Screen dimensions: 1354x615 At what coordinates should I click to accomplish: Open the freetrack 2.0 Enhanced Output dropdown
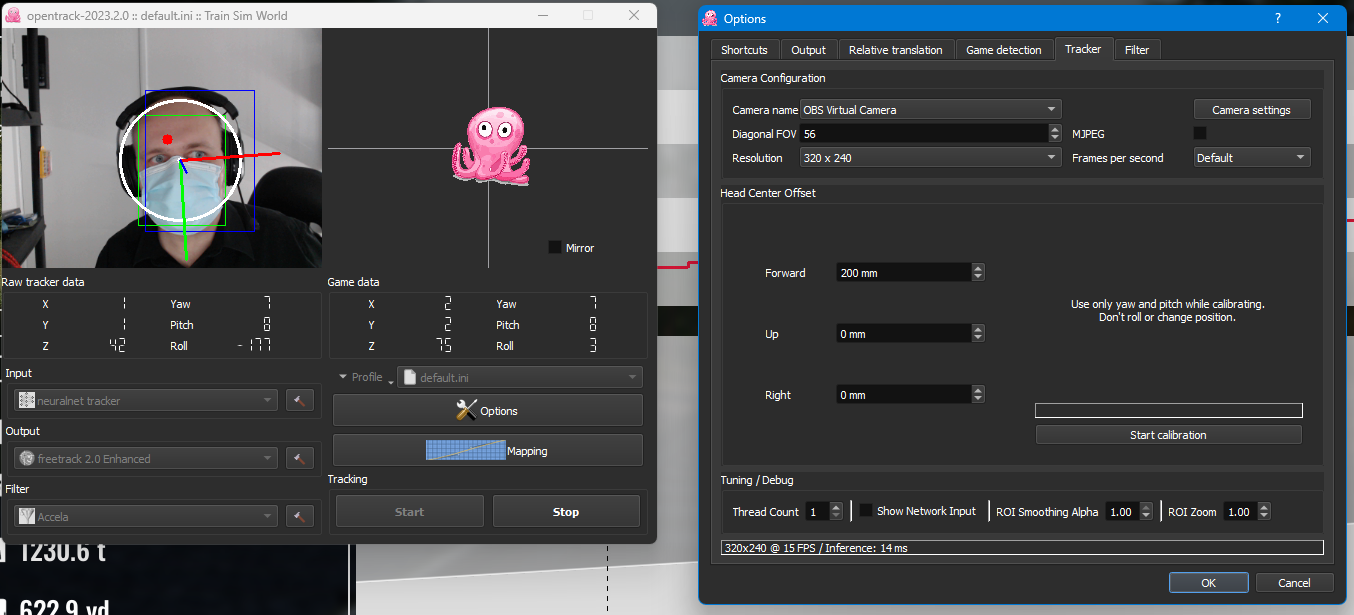click(x=146, y=458)
